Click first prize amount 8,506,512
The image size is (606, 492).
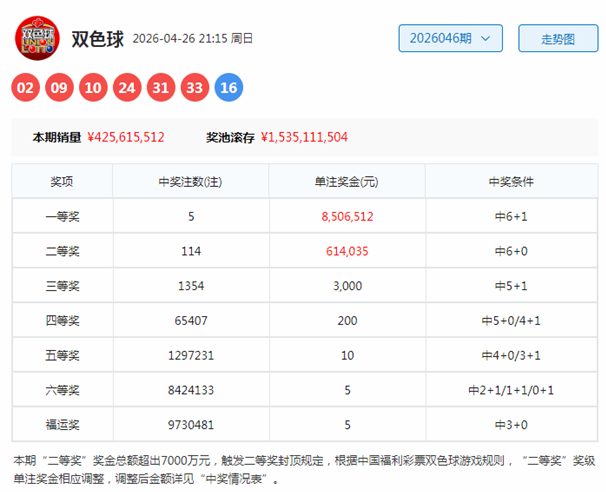tap(347, 216)
